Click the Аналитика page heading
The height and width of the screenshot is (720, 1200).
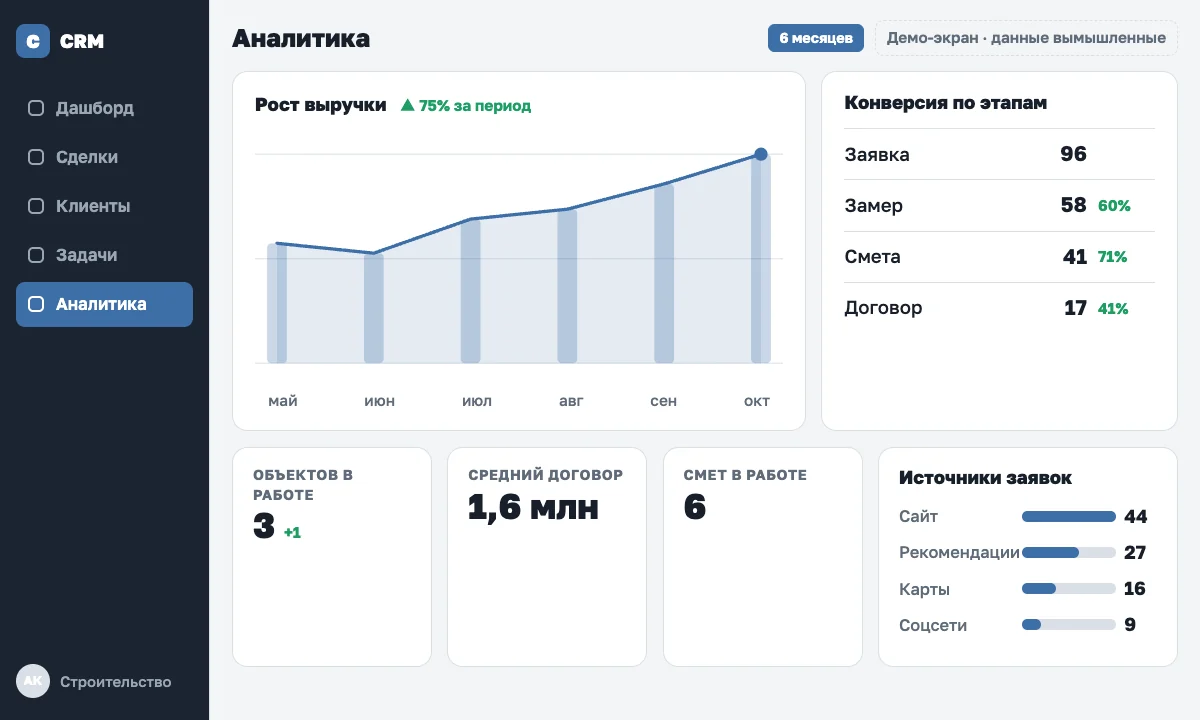(301, 38)
